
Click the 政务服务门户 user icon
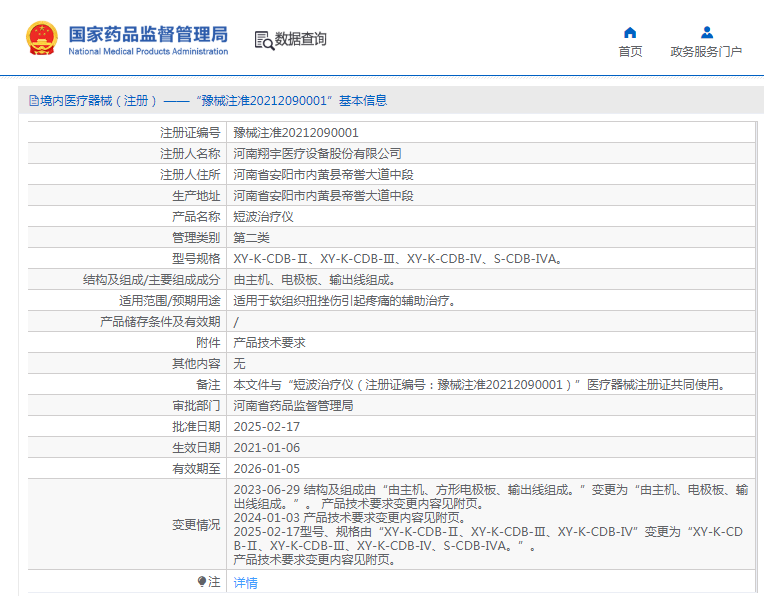click(707, 33)
